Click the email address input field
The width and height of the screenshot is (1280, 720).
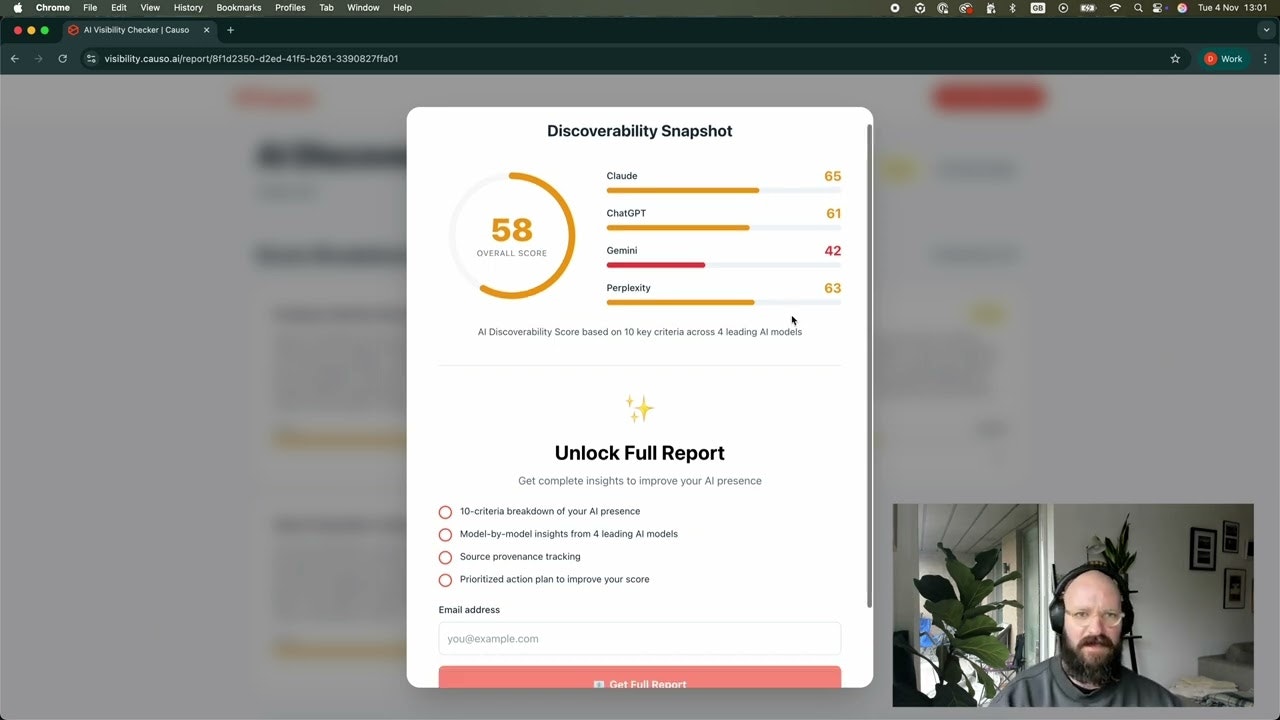click(639, 638)
